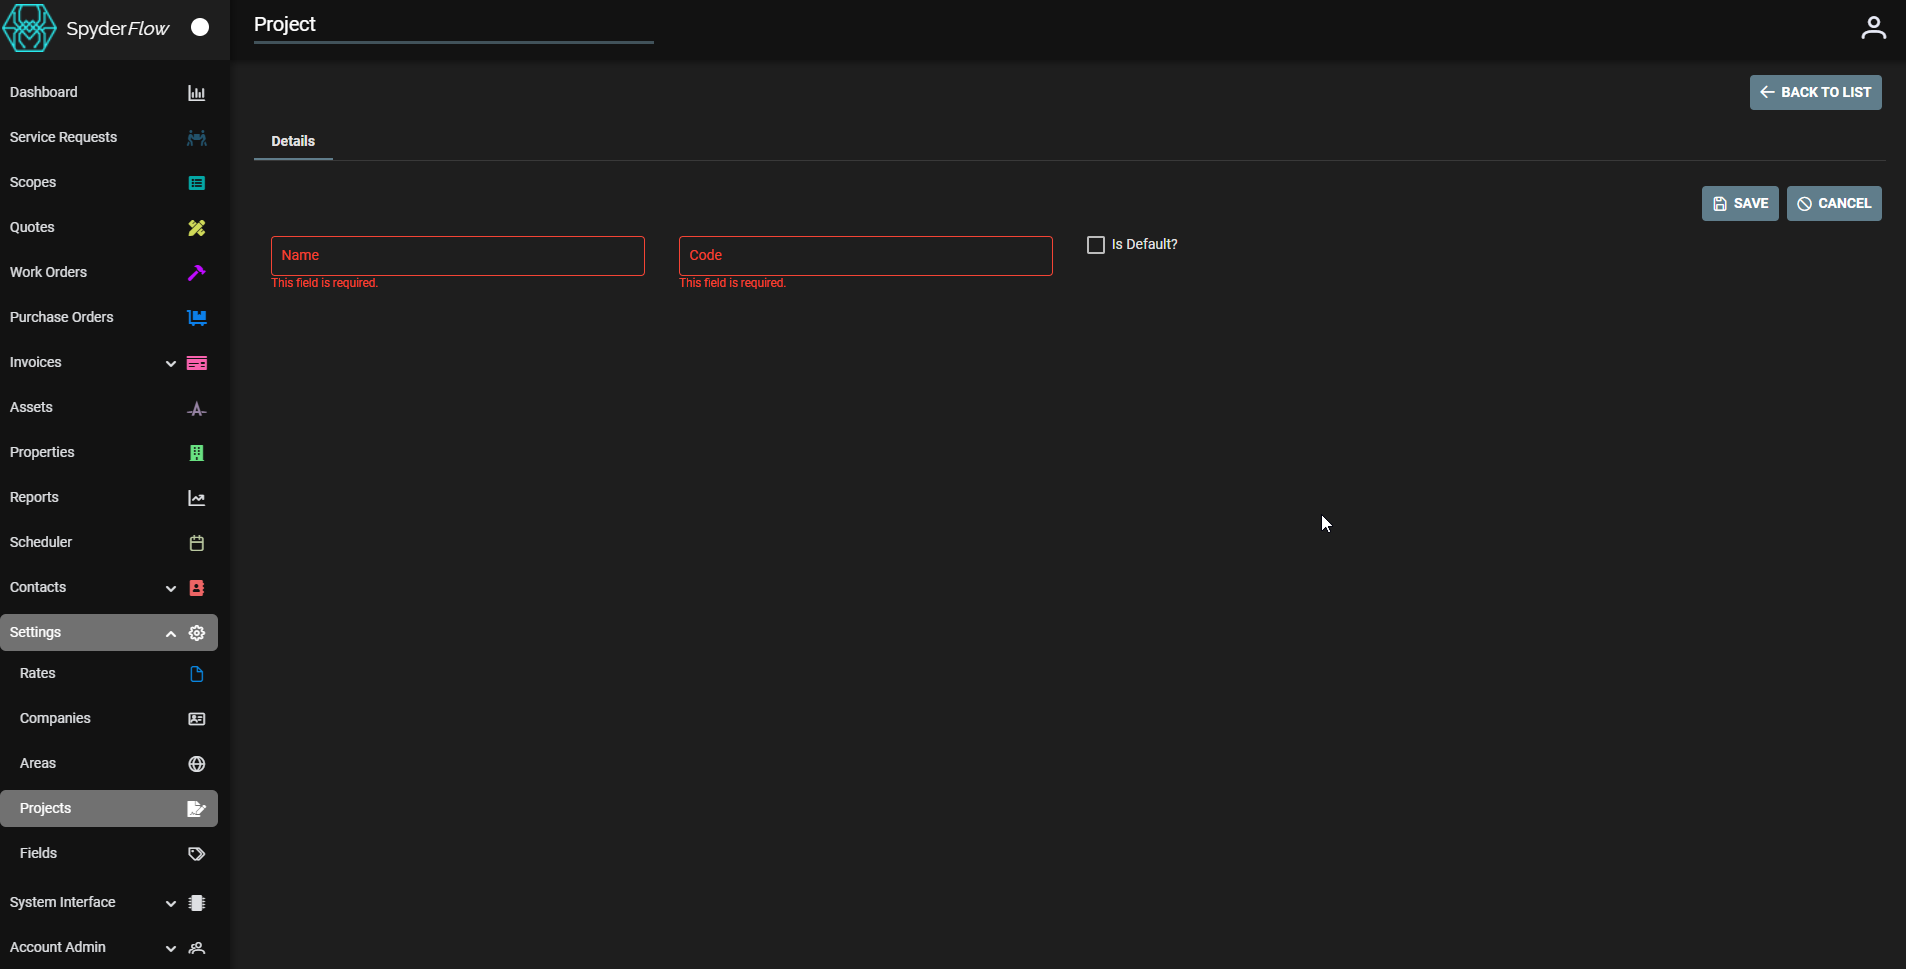Focus the Name input field
The image size is (1906, 969).
457,256
